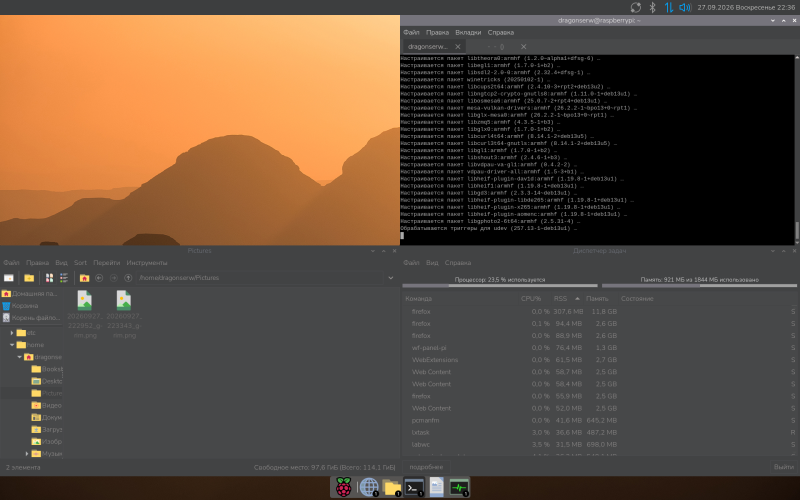The image size is (800, 500).
Task: Go to home folder via toolbar home icon
Action: (84, 278)
